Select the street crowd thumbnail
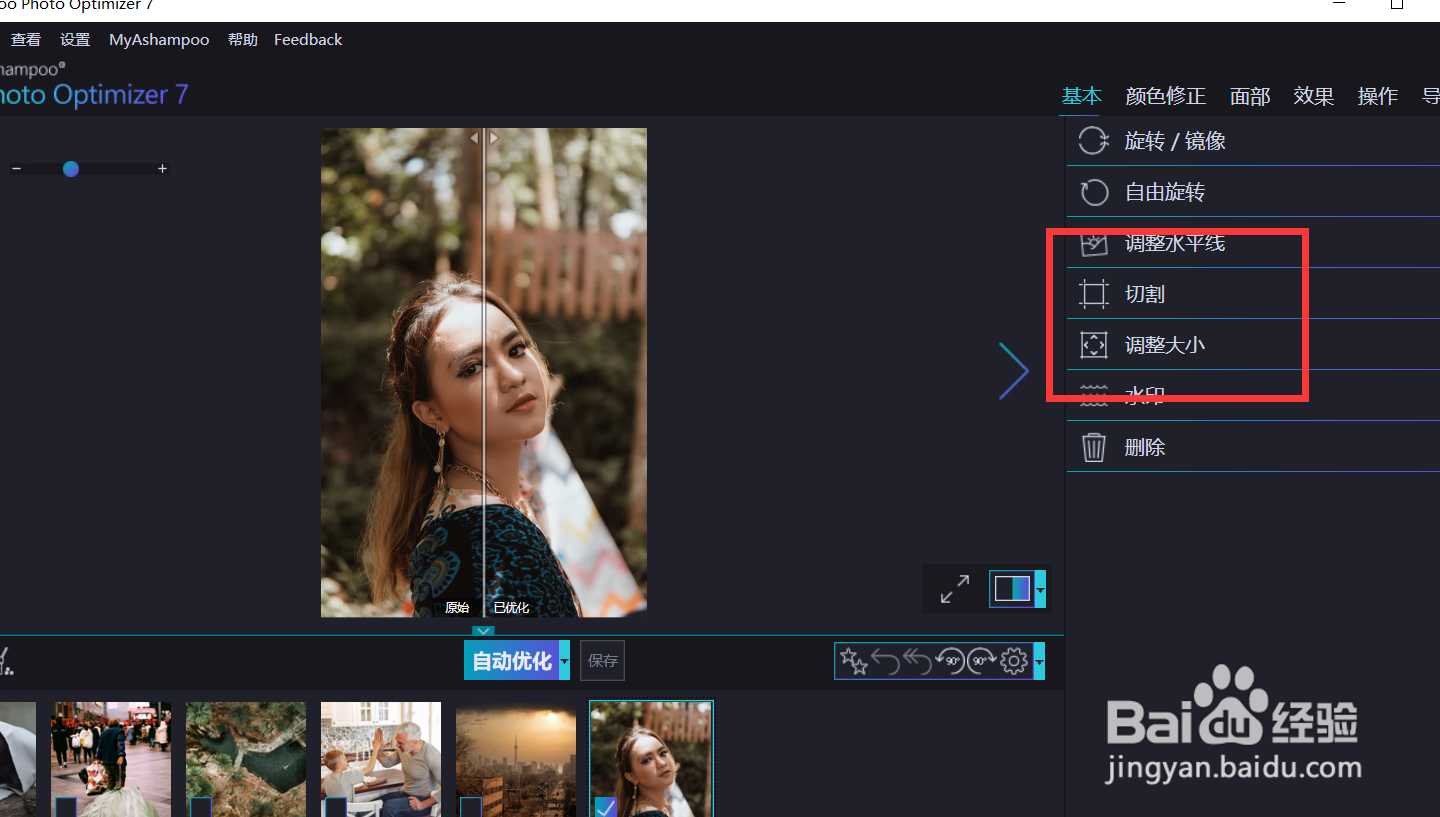 pos(111,759)
